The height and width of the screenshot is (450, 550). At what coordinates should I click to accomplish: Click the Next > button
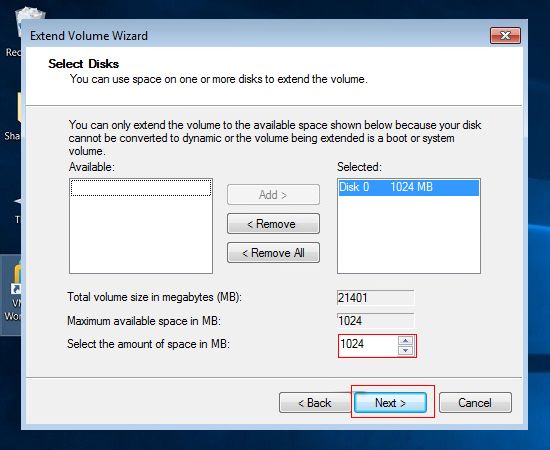390,403
